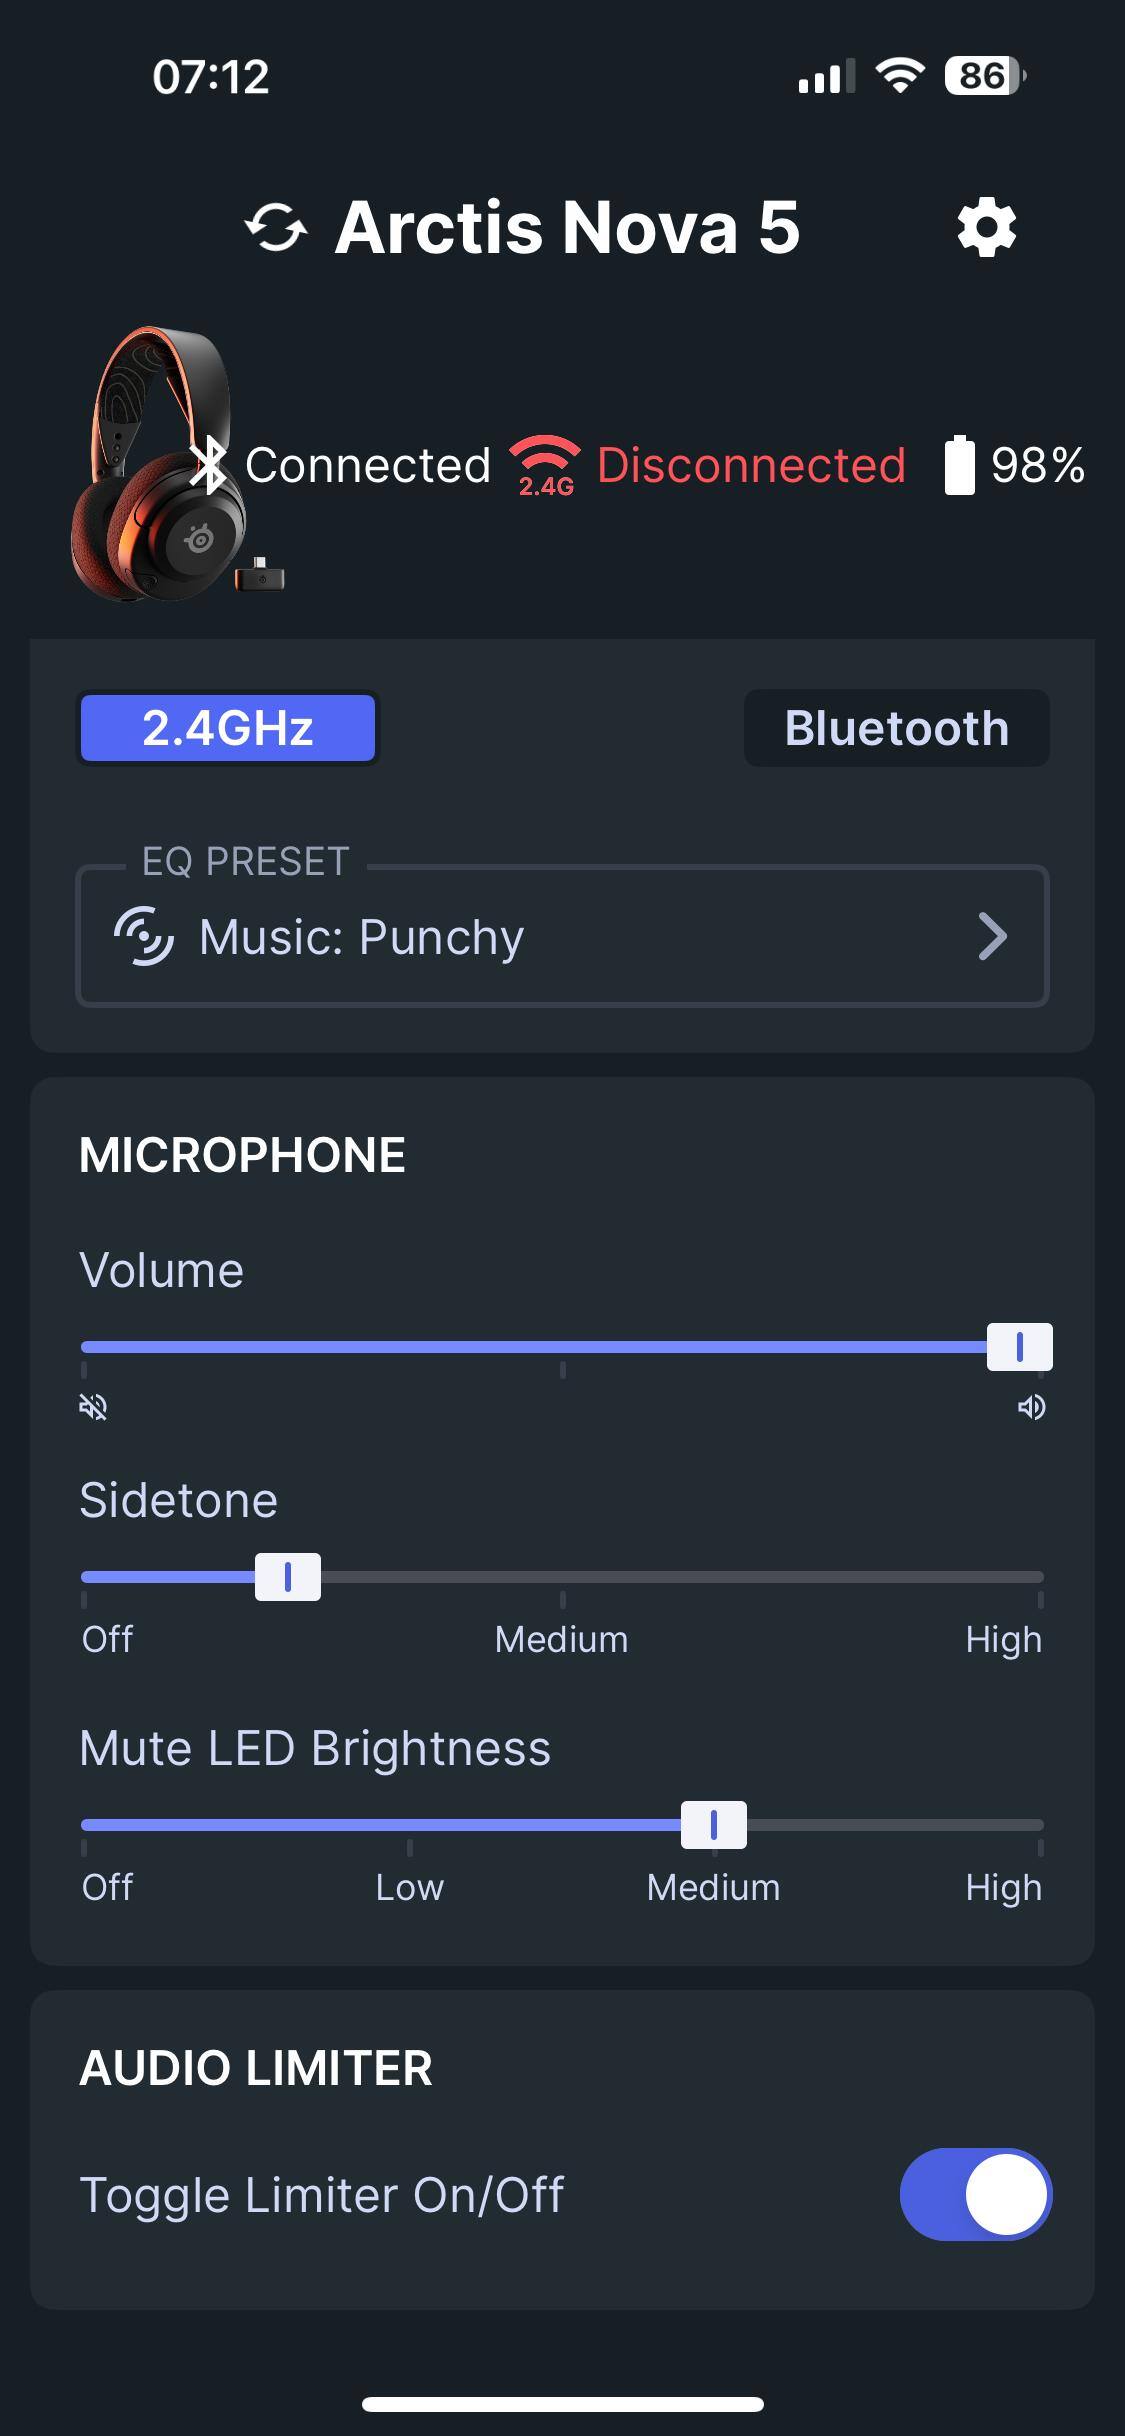Tap the EQ preset disc icon
1125x2436 pixels.
[x=144, y=937]
